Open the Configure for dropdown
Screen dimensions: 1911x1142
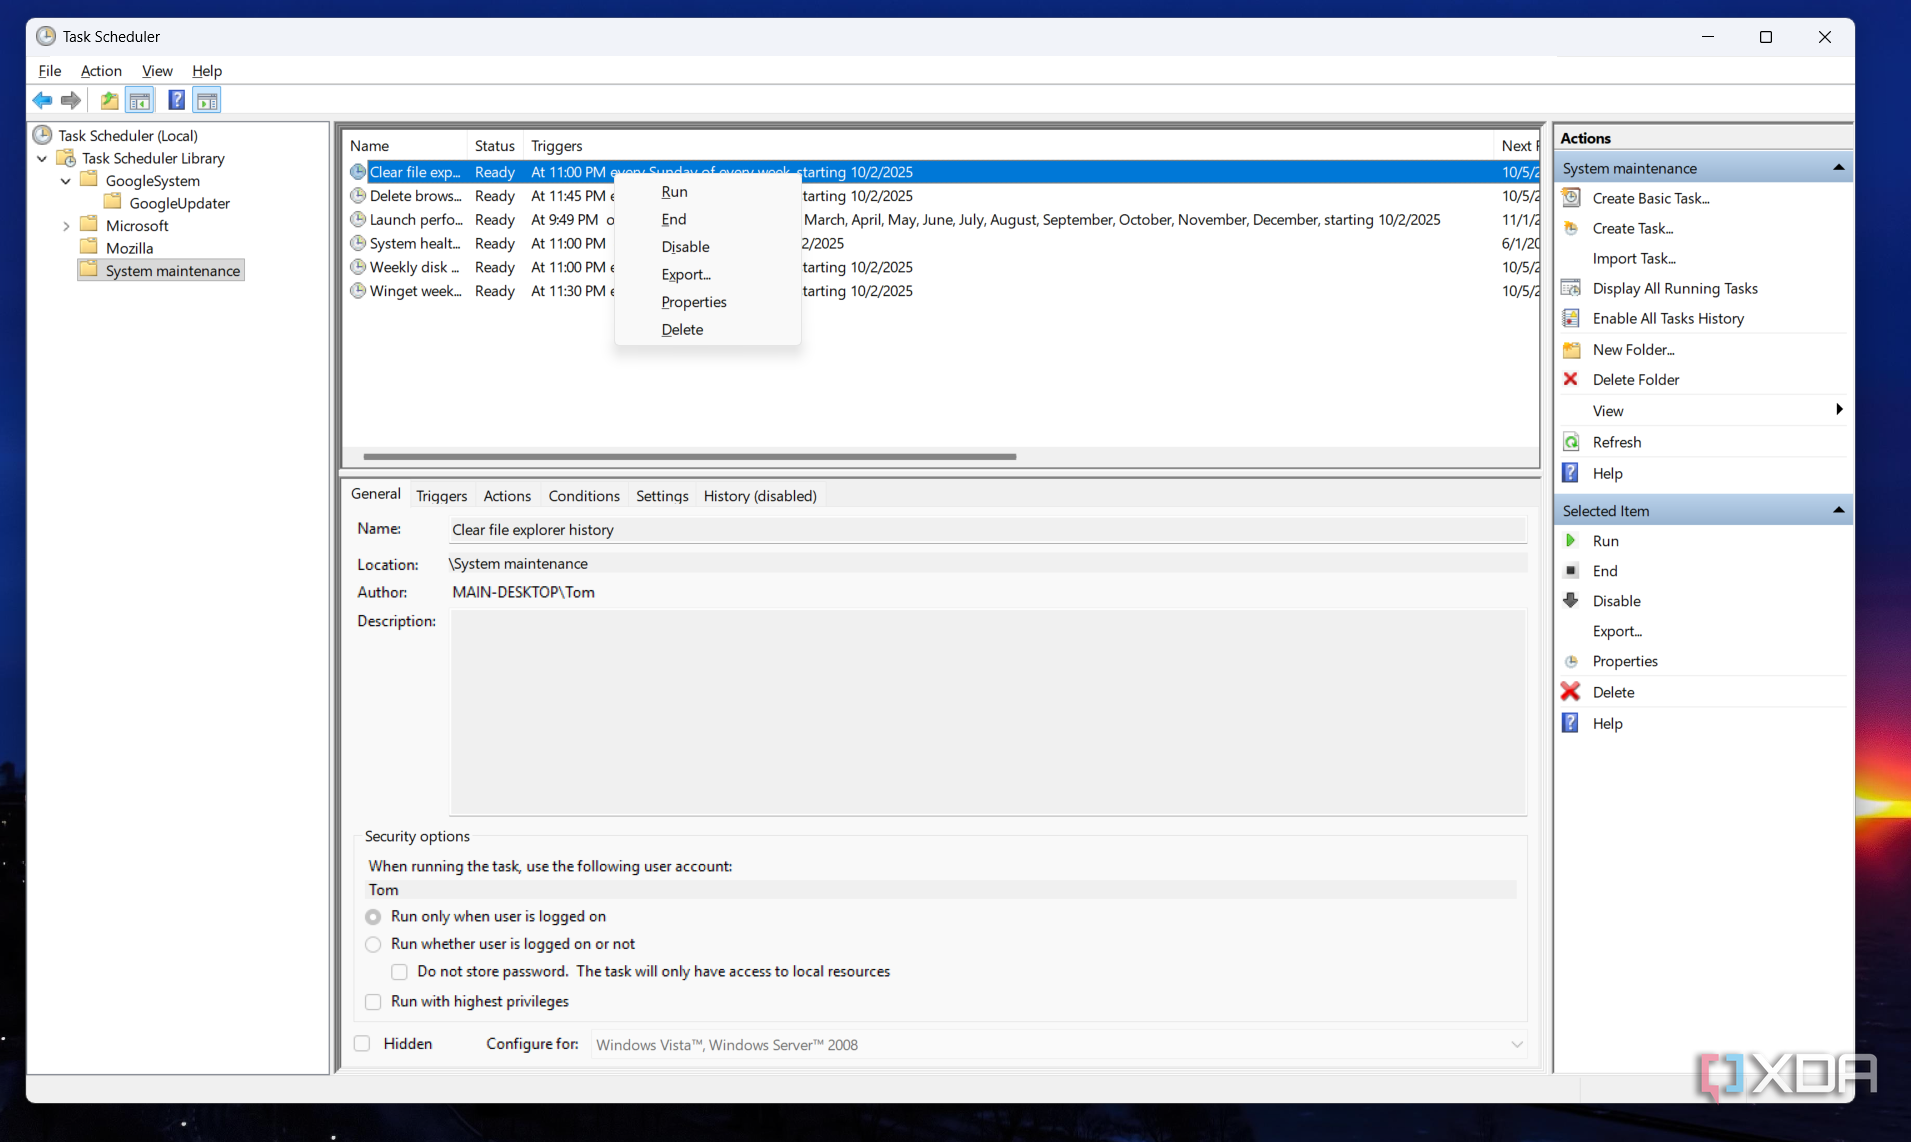pyautogui.click(x=1058, y=1044)
